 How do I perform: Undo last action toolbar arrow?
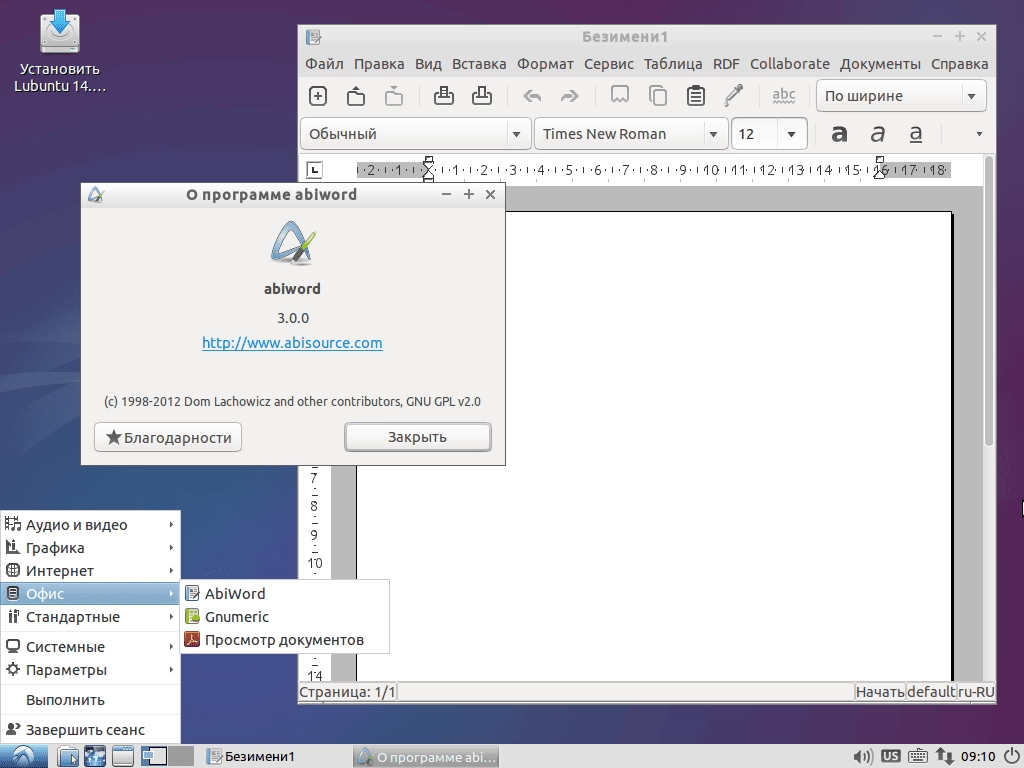(532, 97)
